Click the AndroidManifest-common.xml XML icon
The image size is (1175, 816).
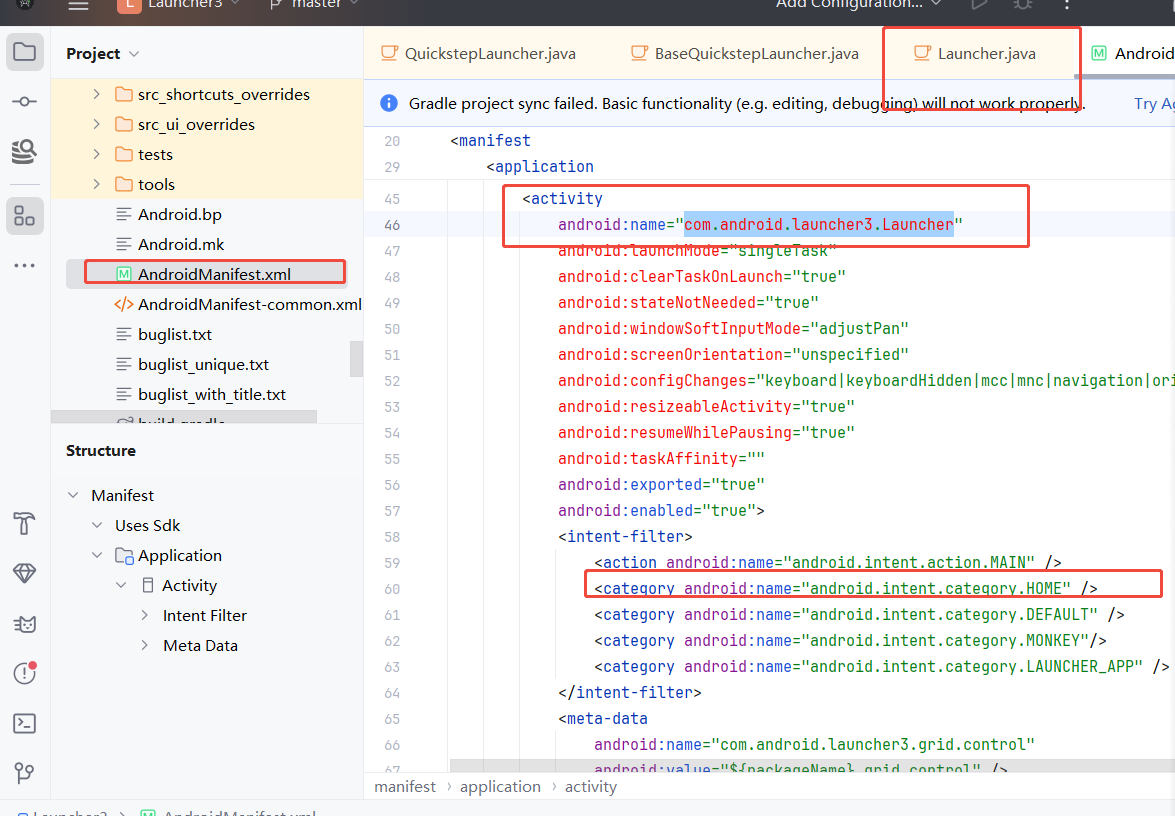coord(124,304)
